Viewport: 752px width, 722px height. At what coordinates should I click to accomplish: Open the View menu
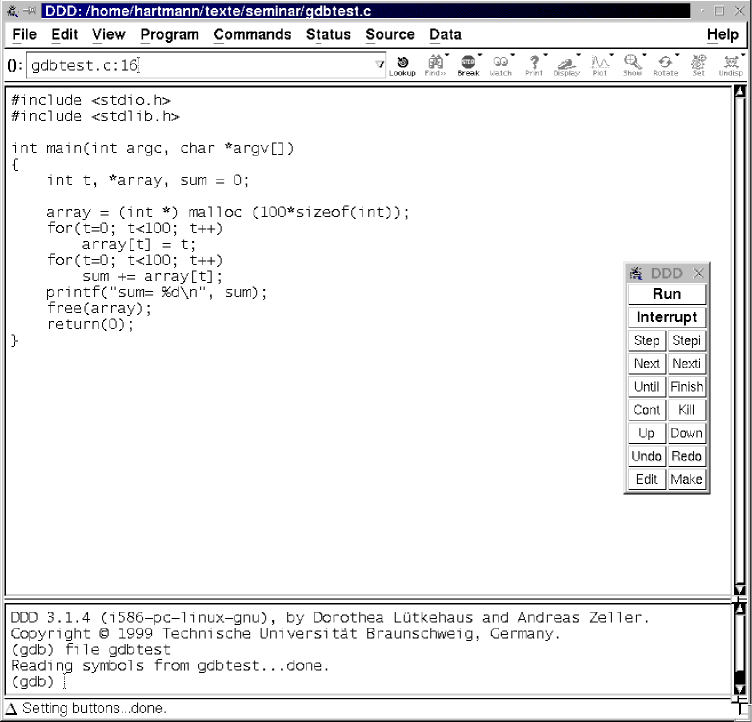point(109,35)
